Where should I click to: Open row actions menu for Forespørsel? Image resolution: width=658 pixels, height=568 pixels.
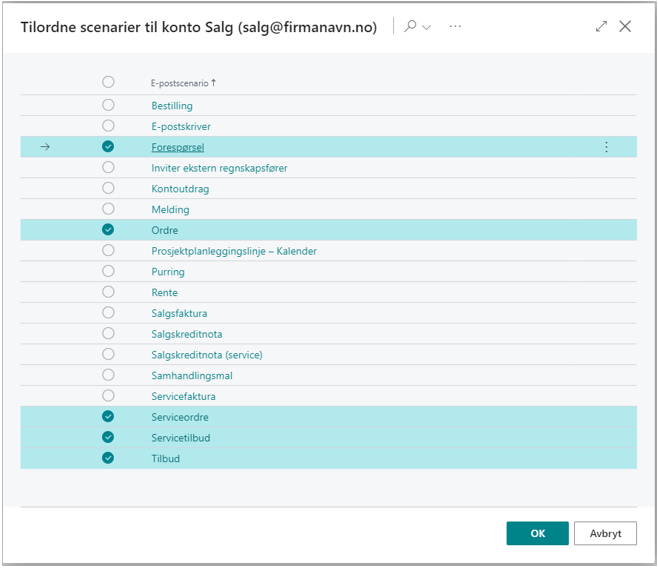[606, 147]
